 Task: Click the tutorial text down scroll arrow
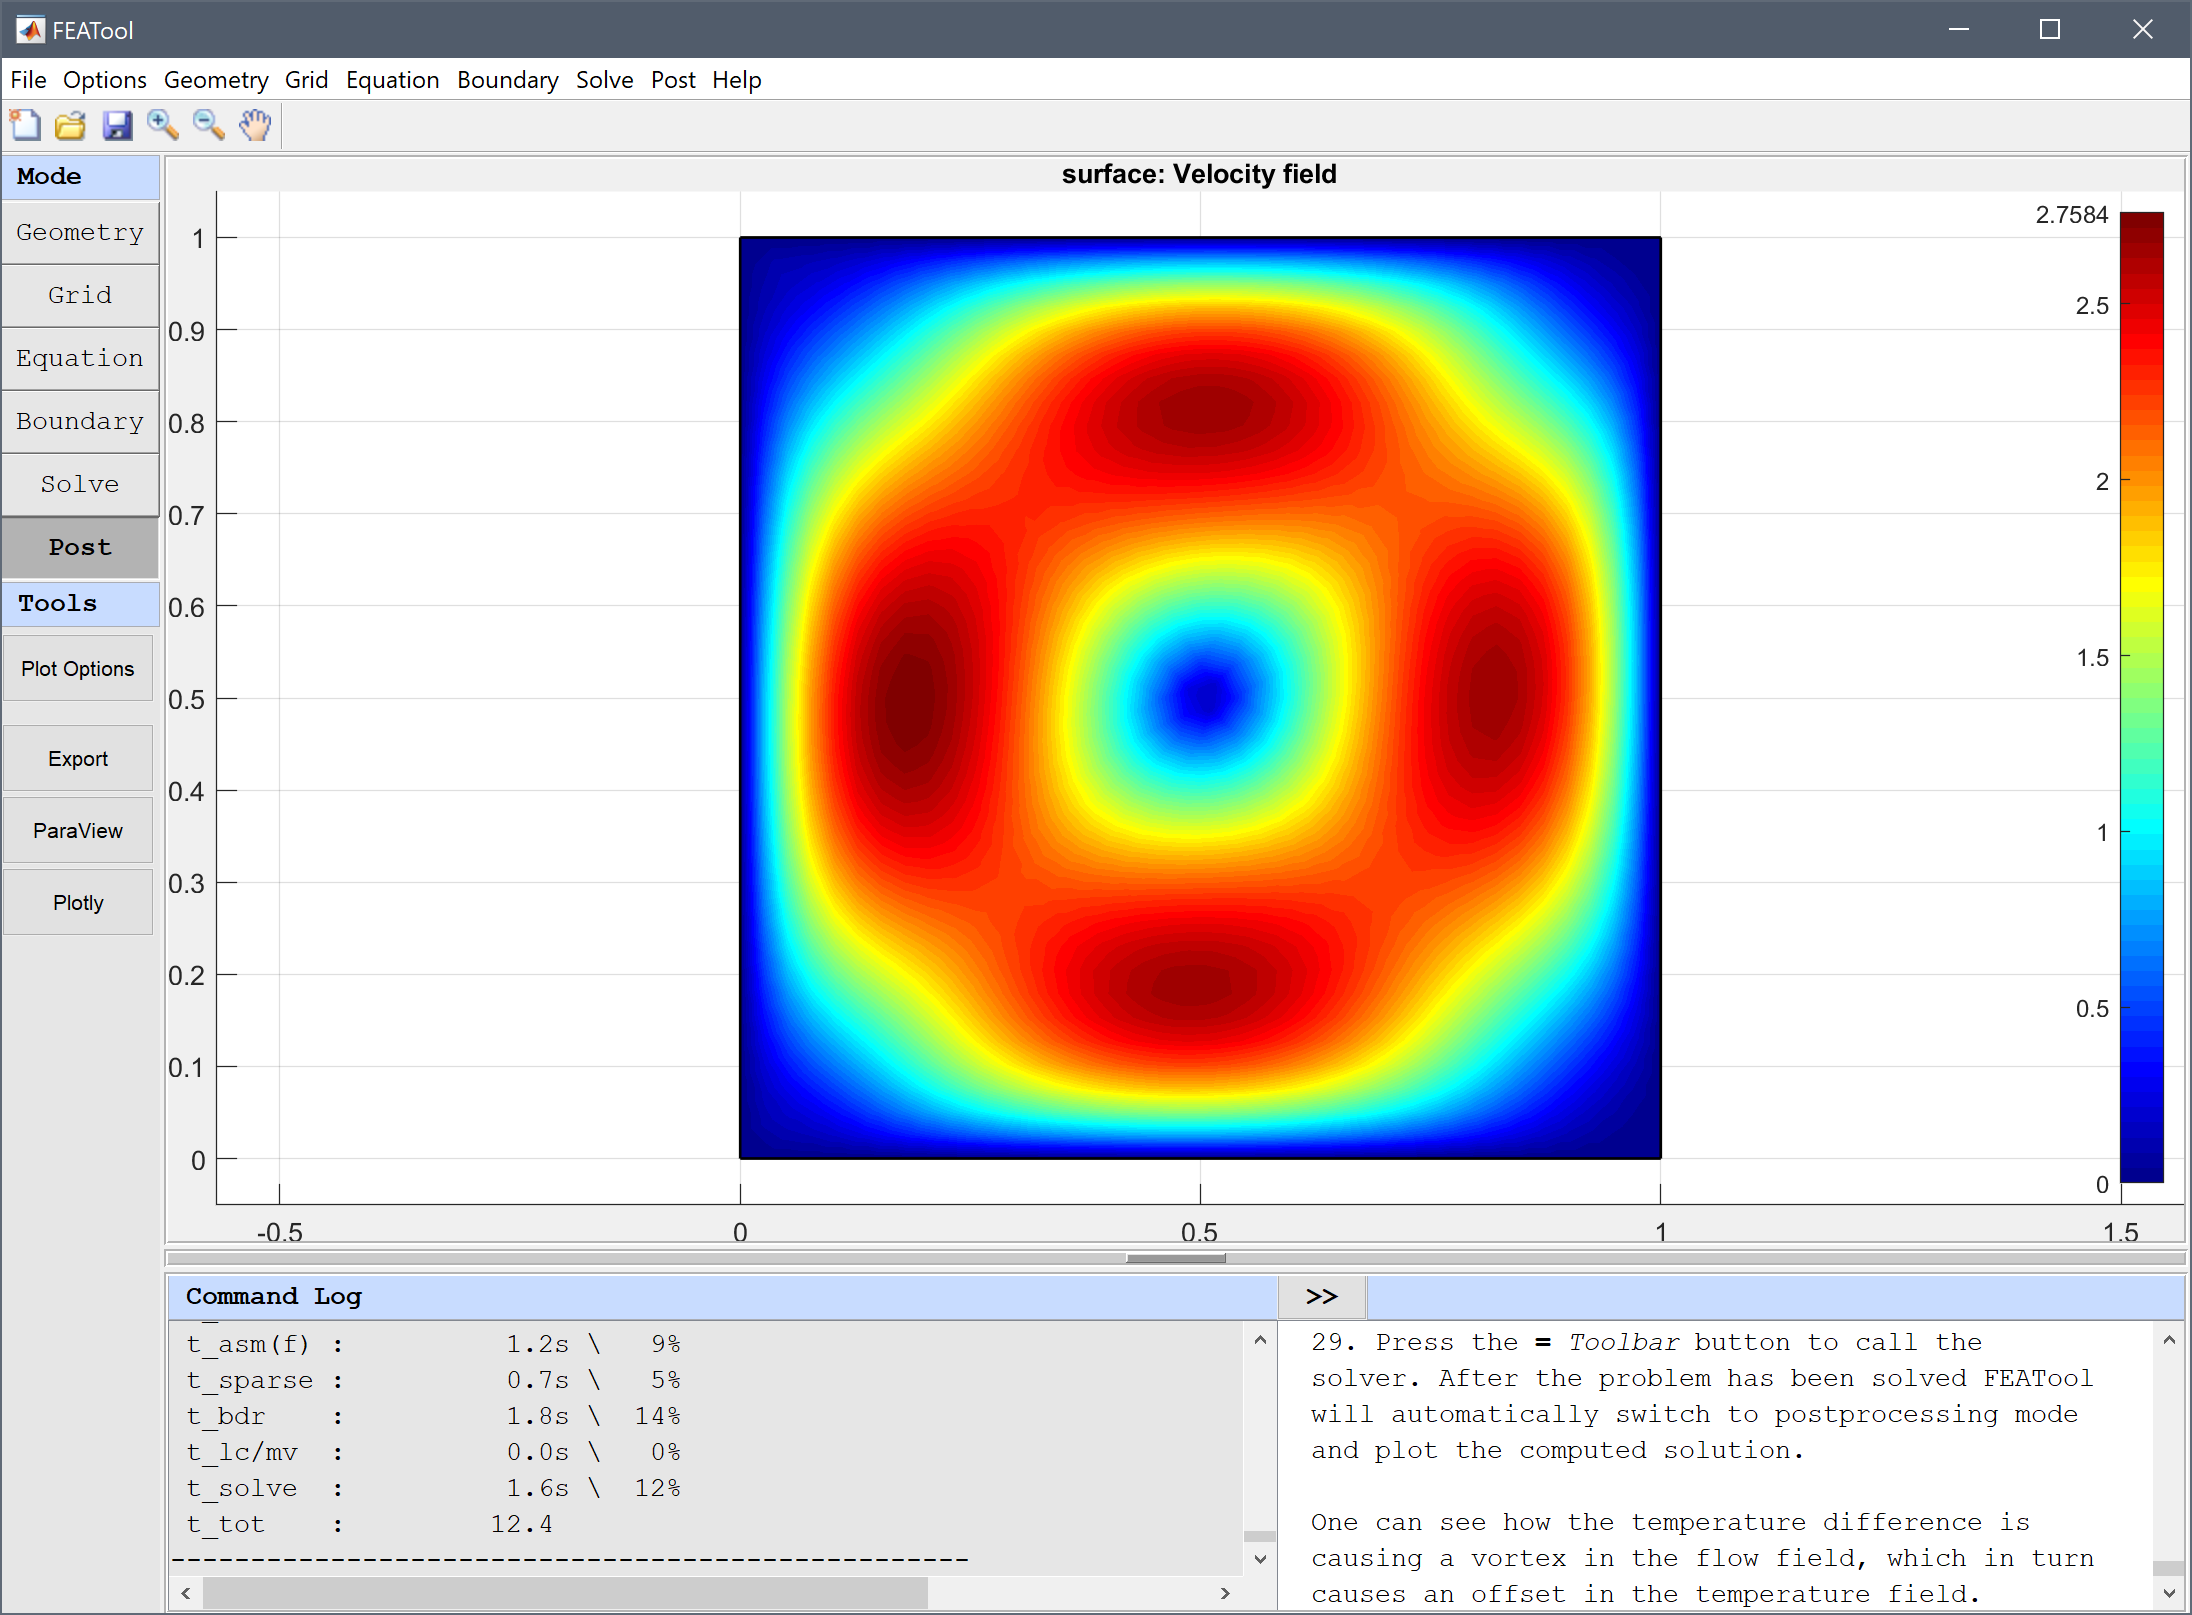(x=2169, y=1593)
